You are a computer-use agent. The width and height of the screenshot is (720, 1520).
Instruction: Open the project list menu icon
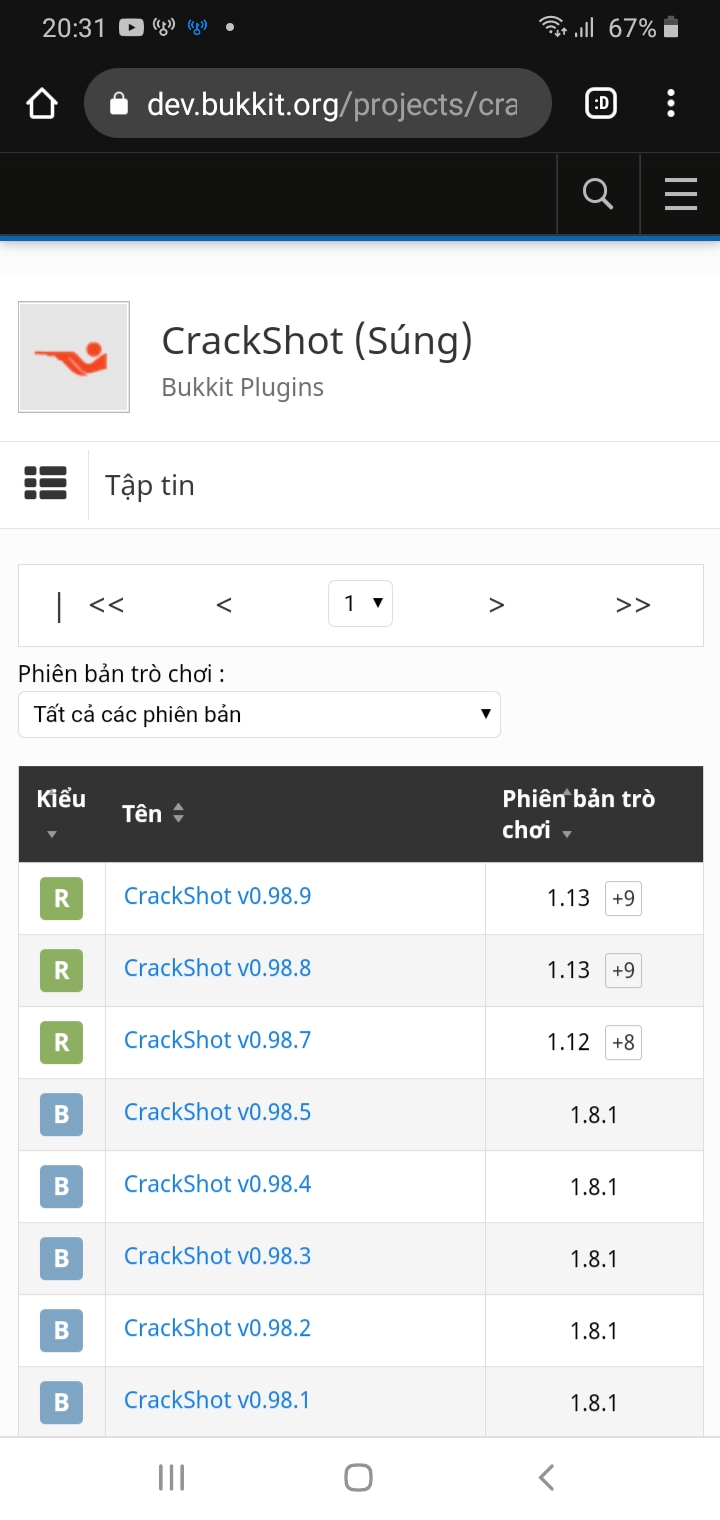click(x=45, y=484)
